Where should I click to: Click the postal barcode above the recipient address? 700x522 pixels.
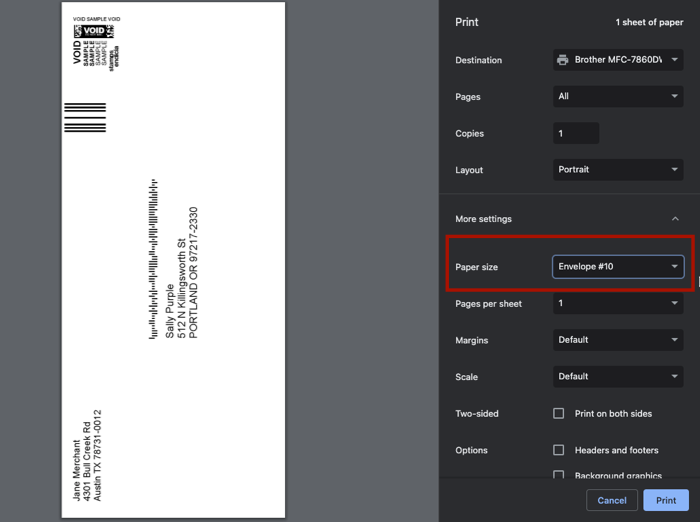[153, 258]
